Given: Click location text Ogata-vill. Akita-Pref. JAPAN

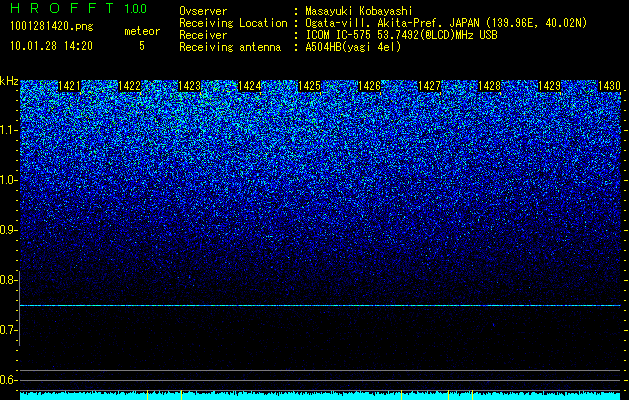Looking at the screenshot, I should click(392, 23).
